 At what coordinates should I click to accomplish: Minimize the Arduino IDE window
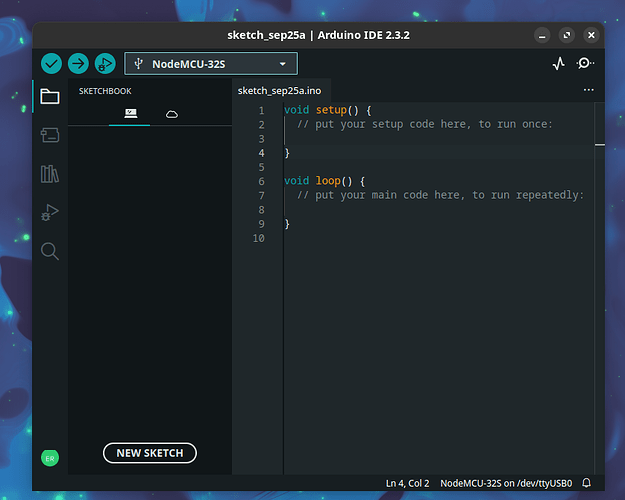542,35
